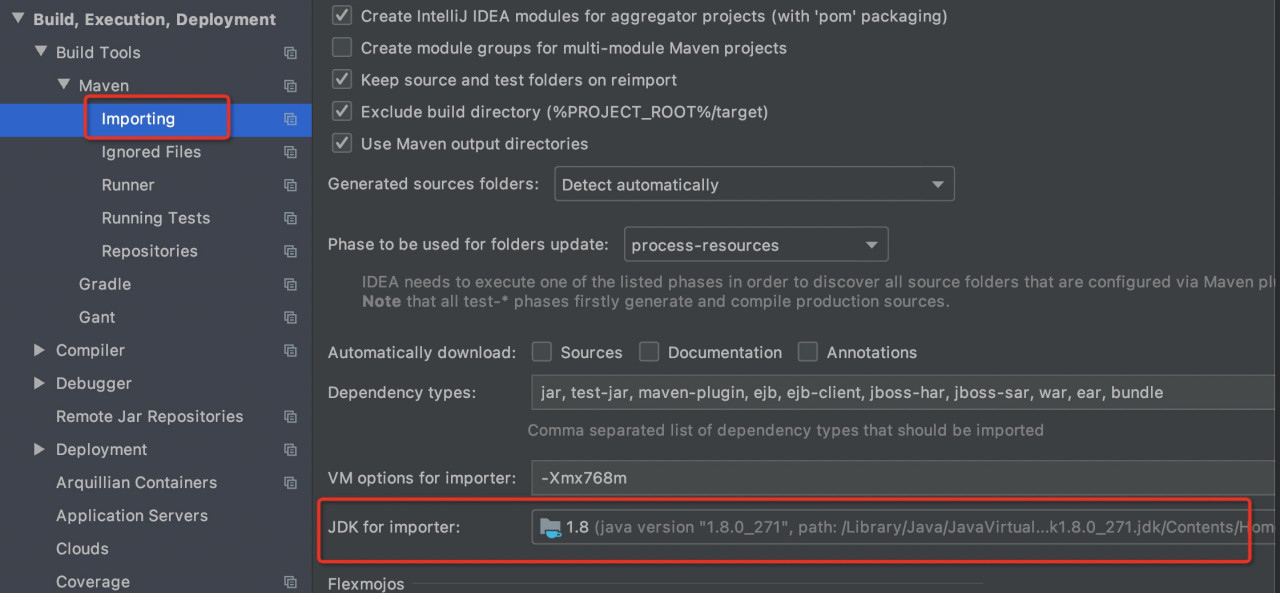Click project-level settings icon beside Runner

click(290, 185)
